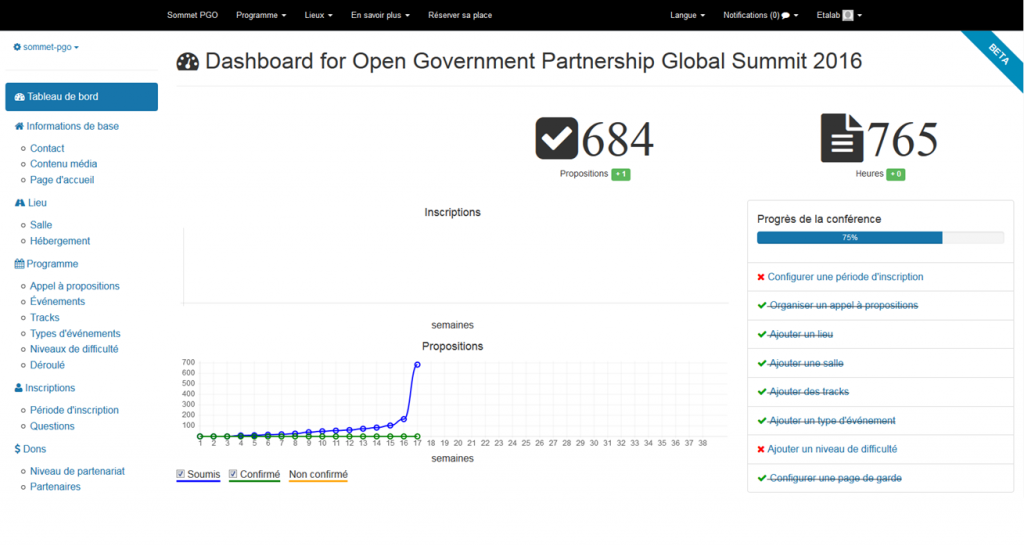The width and height of the screenshot is (1024, 546).
Task: Go to Sommet PGO in navbar
Action: (x=192, y=15)
